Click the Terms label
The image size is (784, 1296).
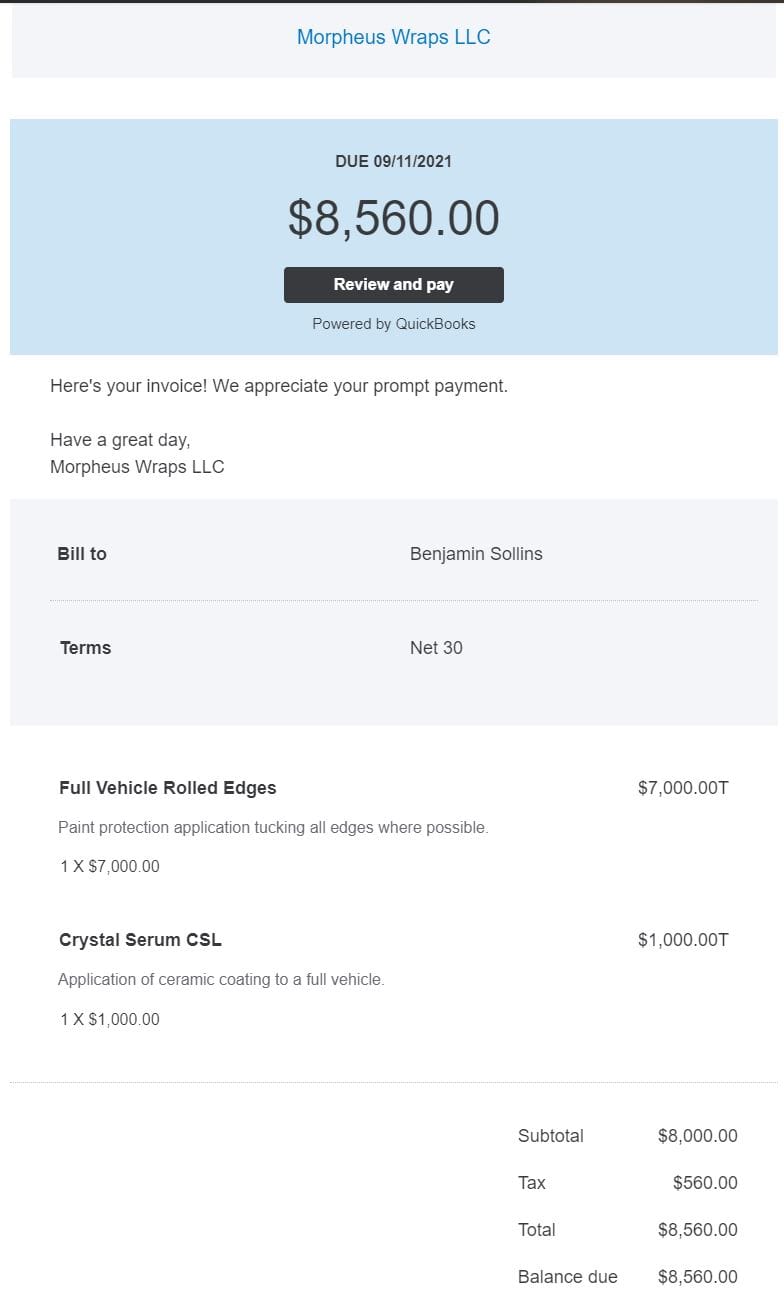tap(85, 648)
